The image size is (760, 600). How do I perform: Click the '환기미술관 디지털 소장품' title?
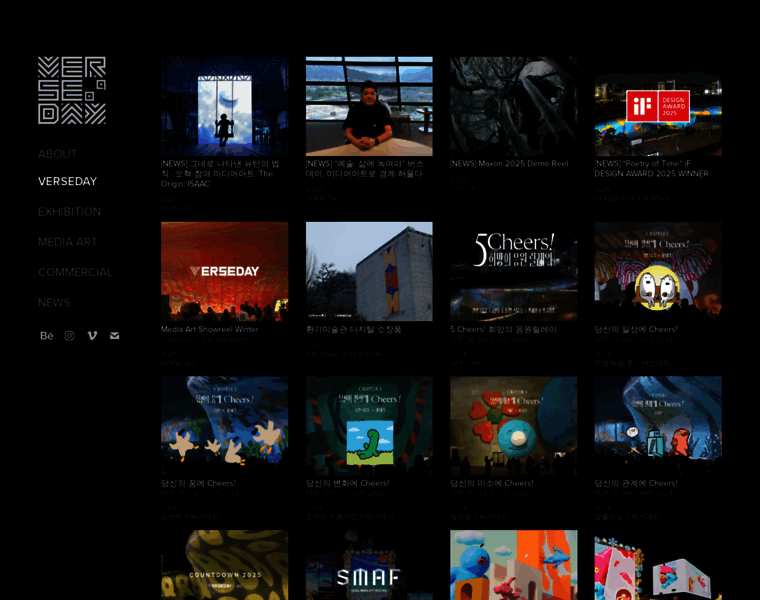pyautogui.click(x=353, y=329)
